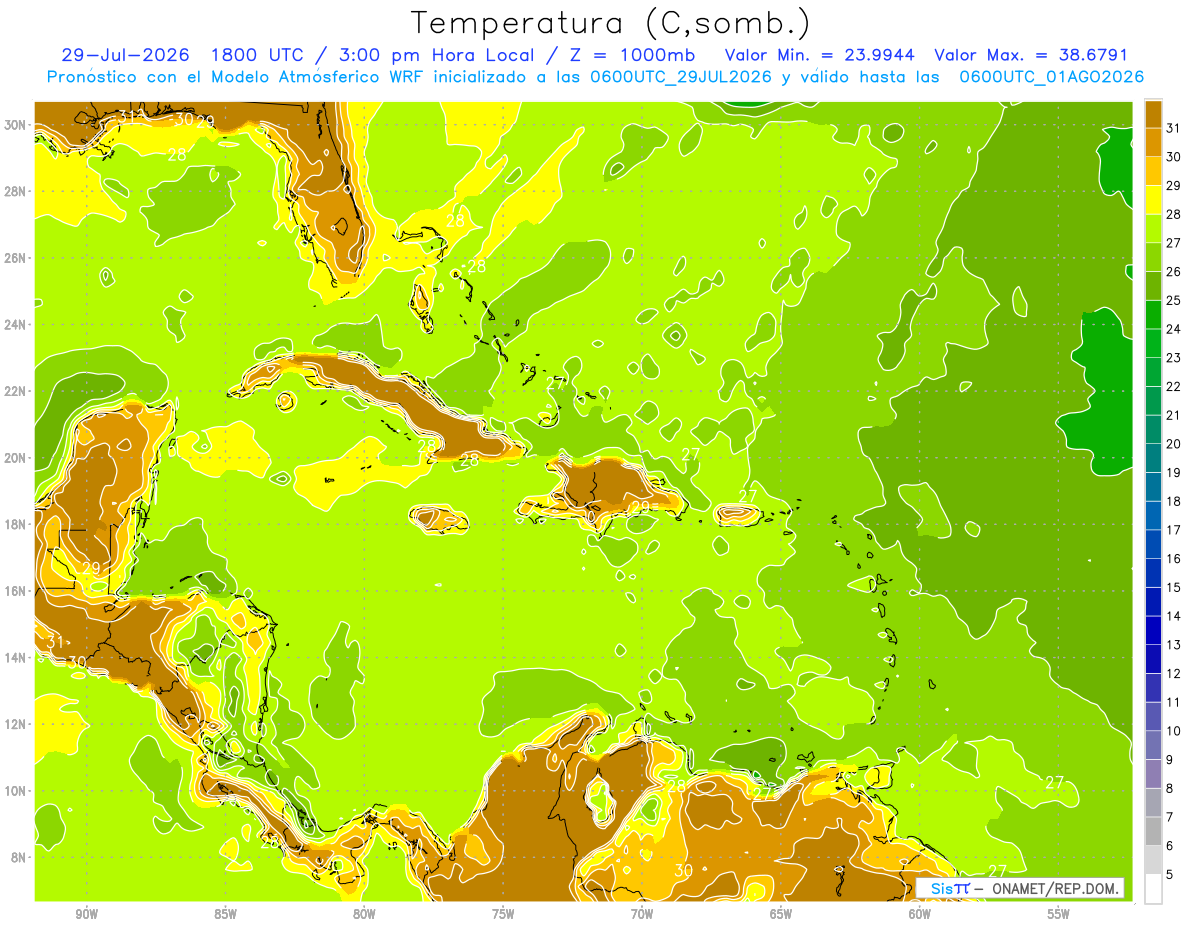The height and width of the screenshot is (927, 1200).
Task: Click the '12N' latitude axis label
Action: point(15,724)
